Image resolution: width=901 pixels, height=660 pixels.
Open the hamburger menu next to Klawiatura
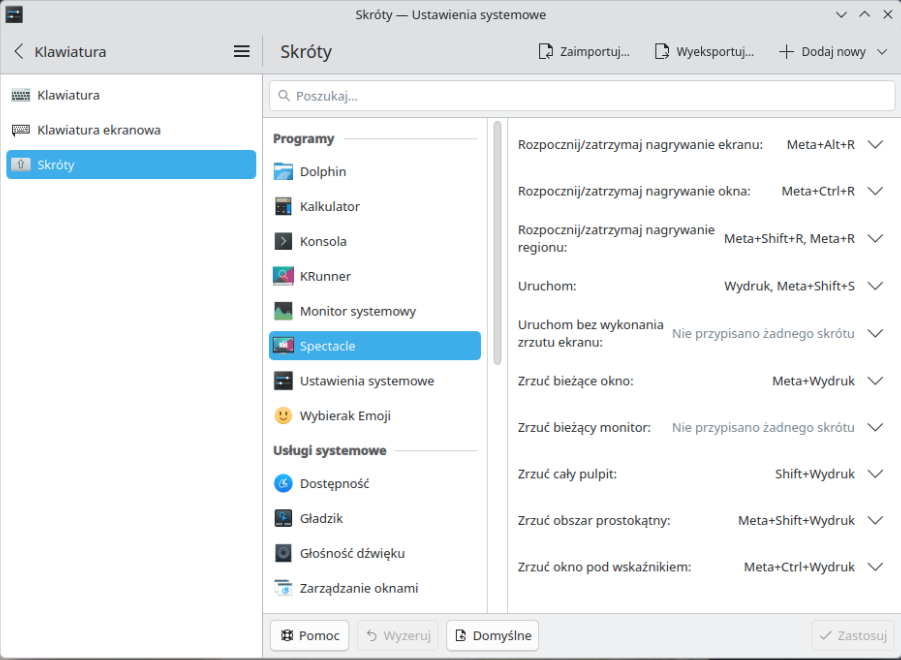click(x=242, y=52)
